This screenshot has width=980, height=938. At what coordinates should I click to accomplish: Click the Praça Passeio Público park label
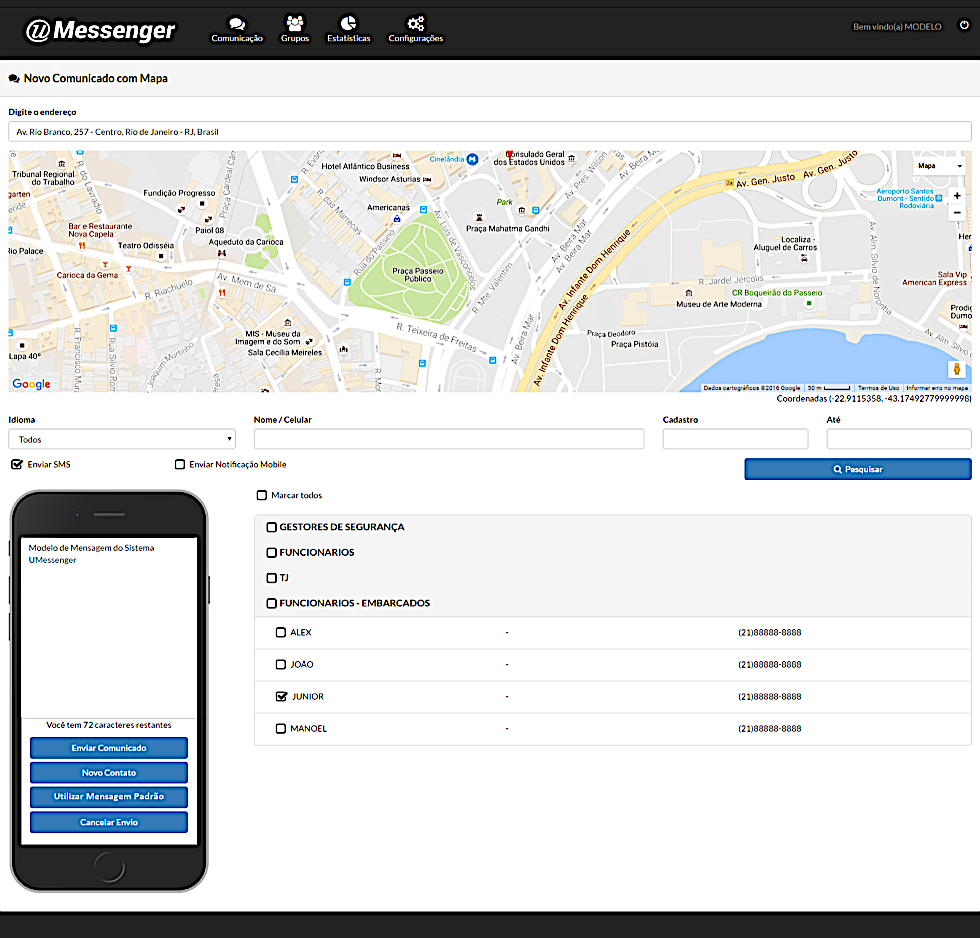point(418,275)
